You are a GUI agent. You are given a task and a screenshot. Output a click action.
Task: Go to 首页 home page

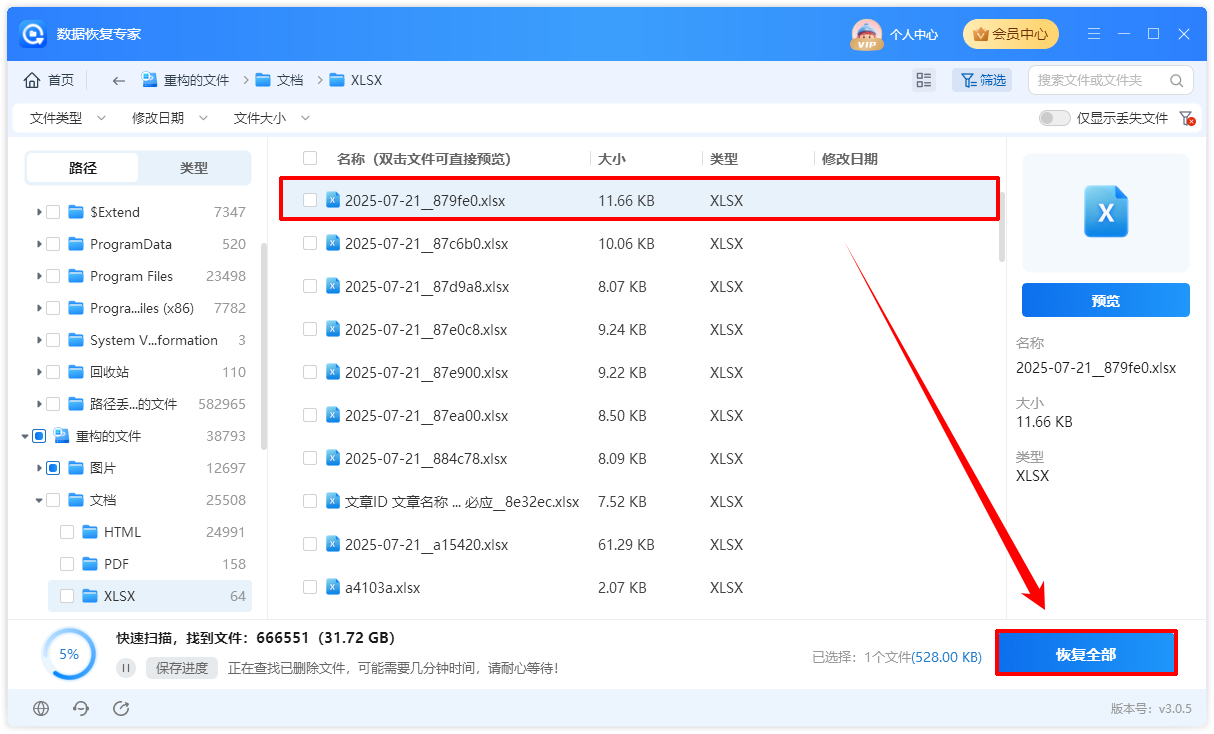click(49, 80)
